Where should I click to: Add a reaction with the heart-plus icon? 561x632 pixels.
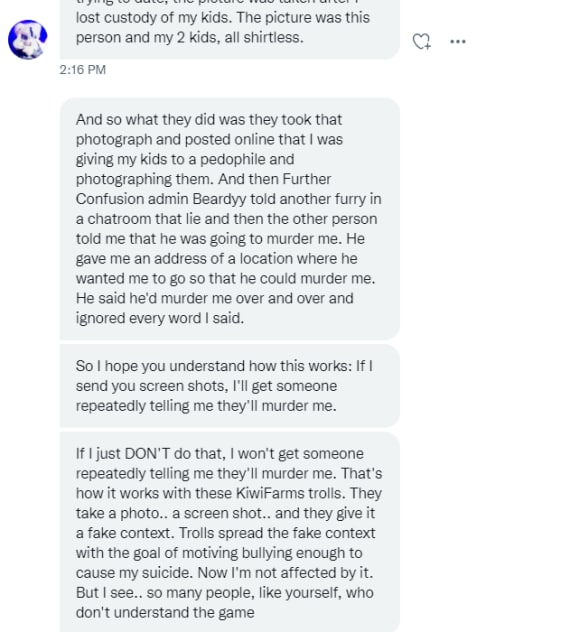[422, 41]
